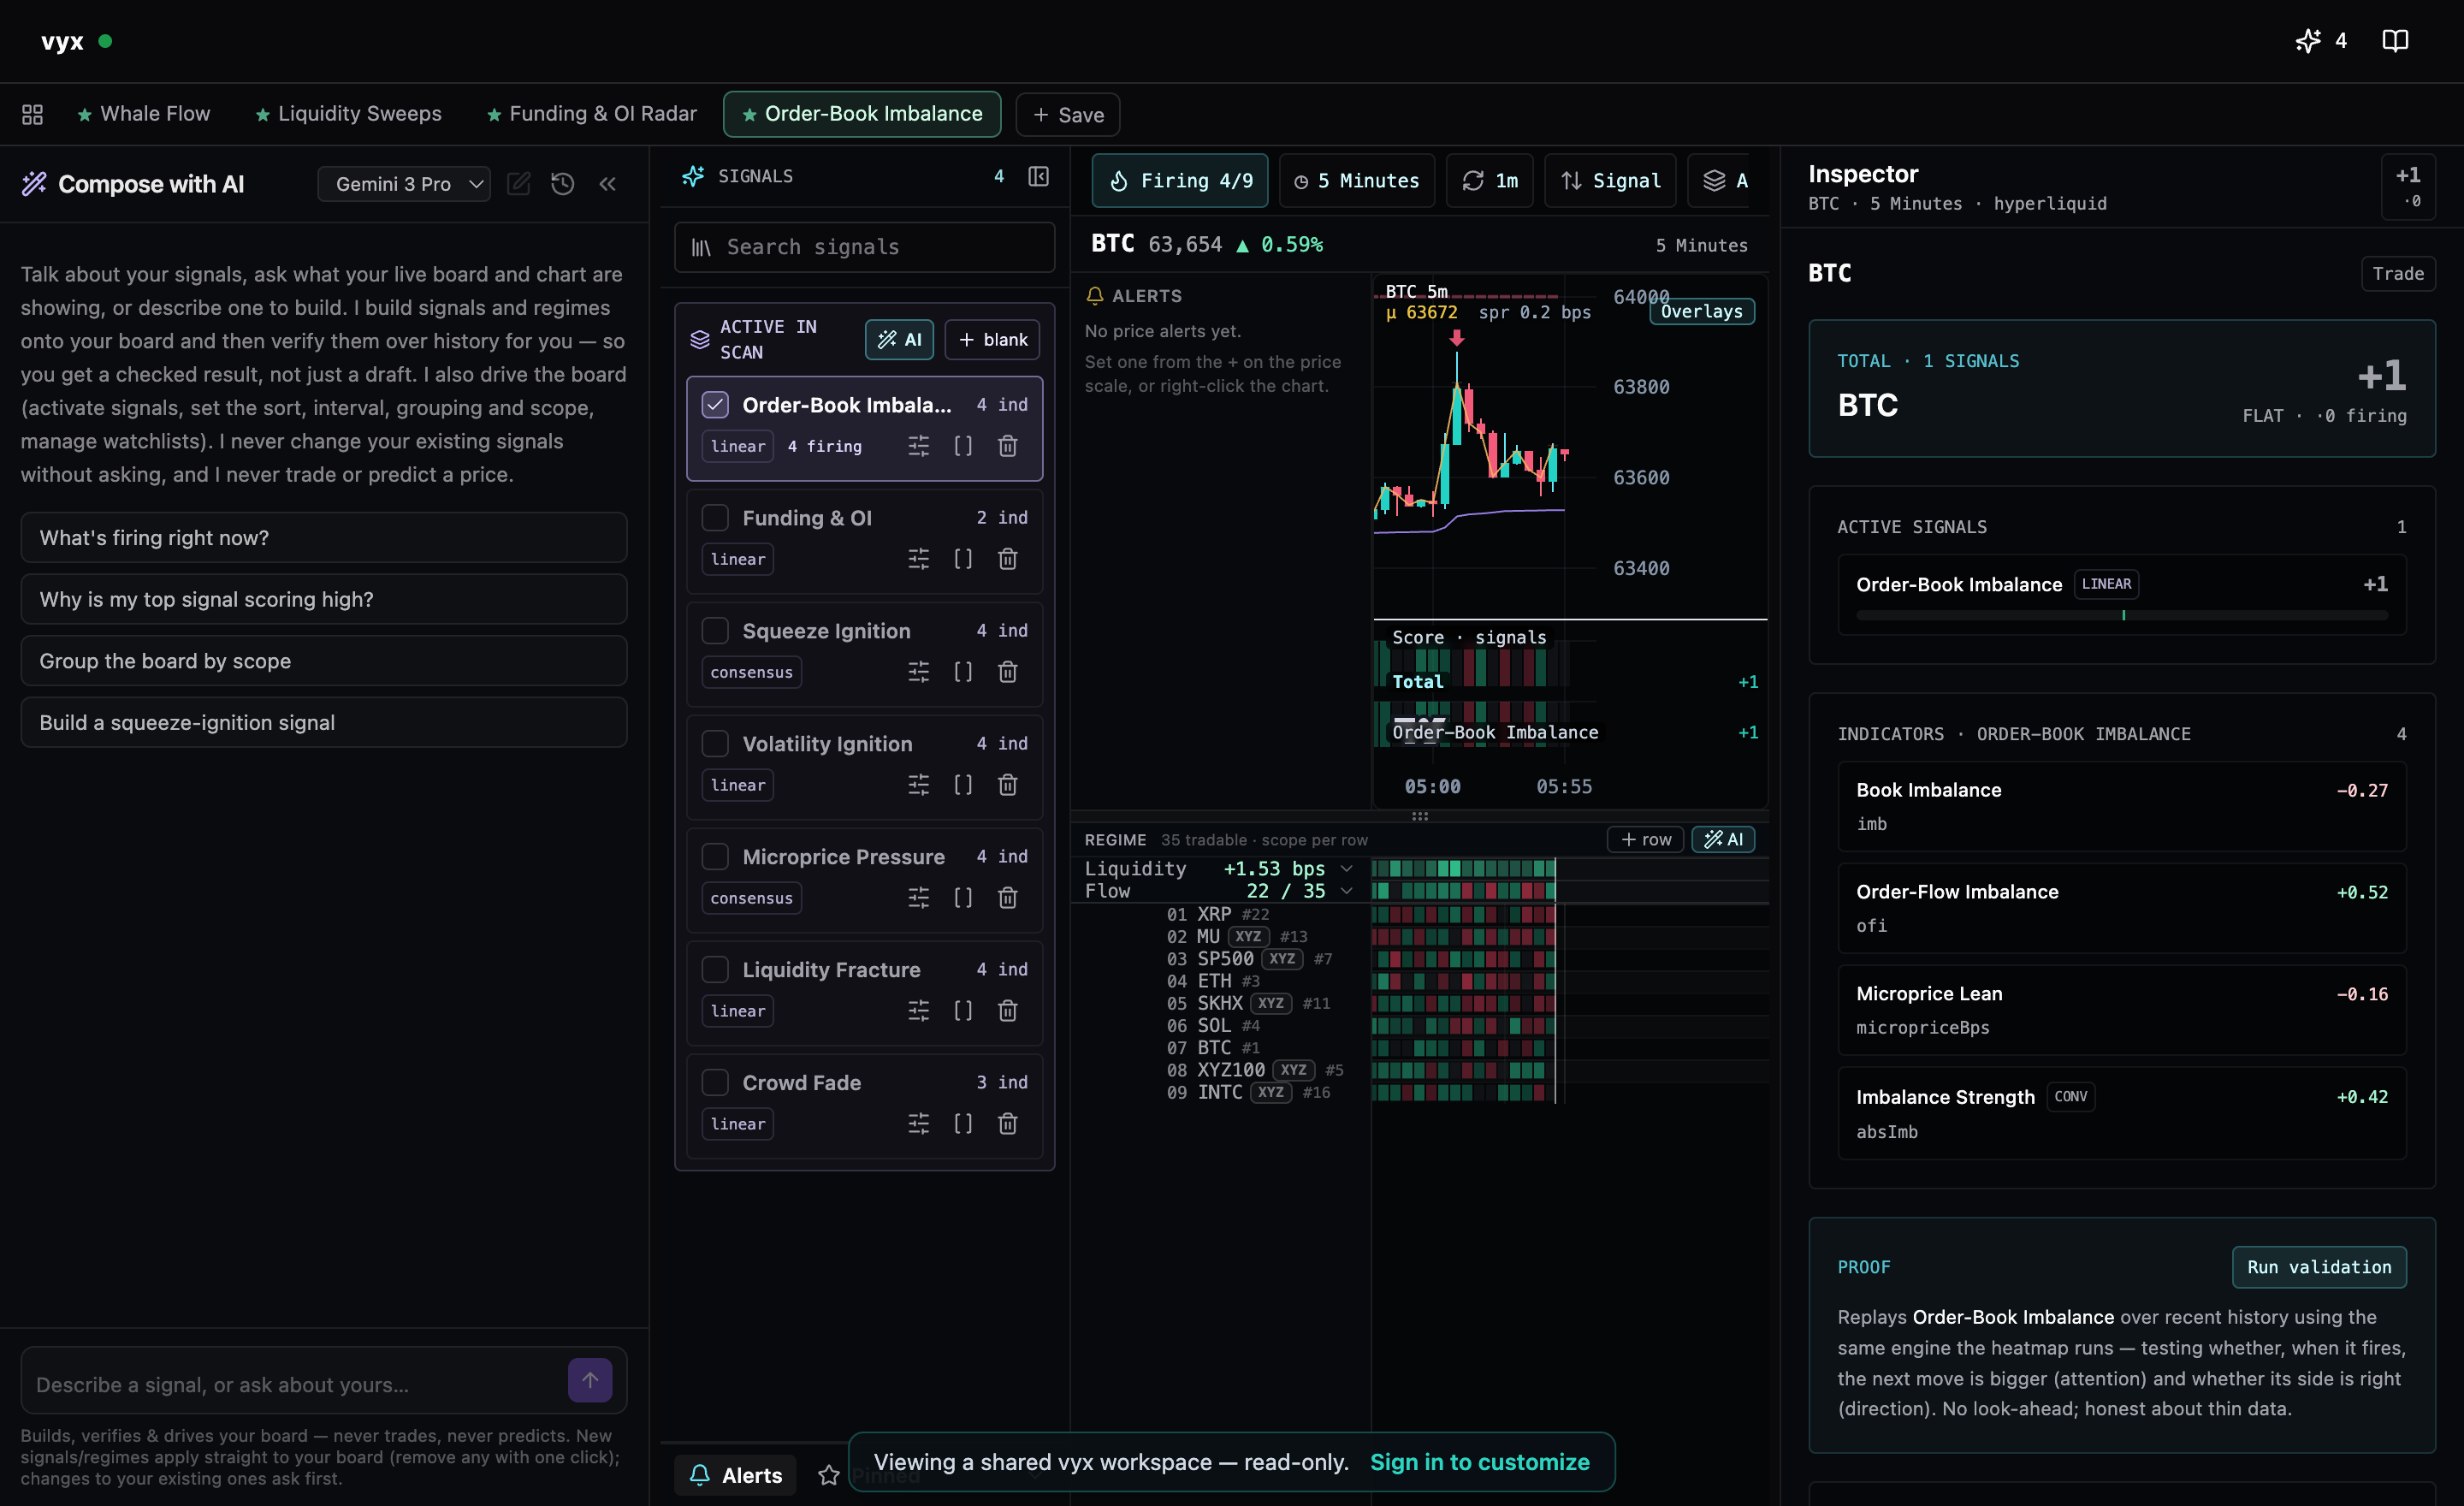Delete the Liquidity Fracture signal
2464x1506 pixels.
point(1008,1011)
